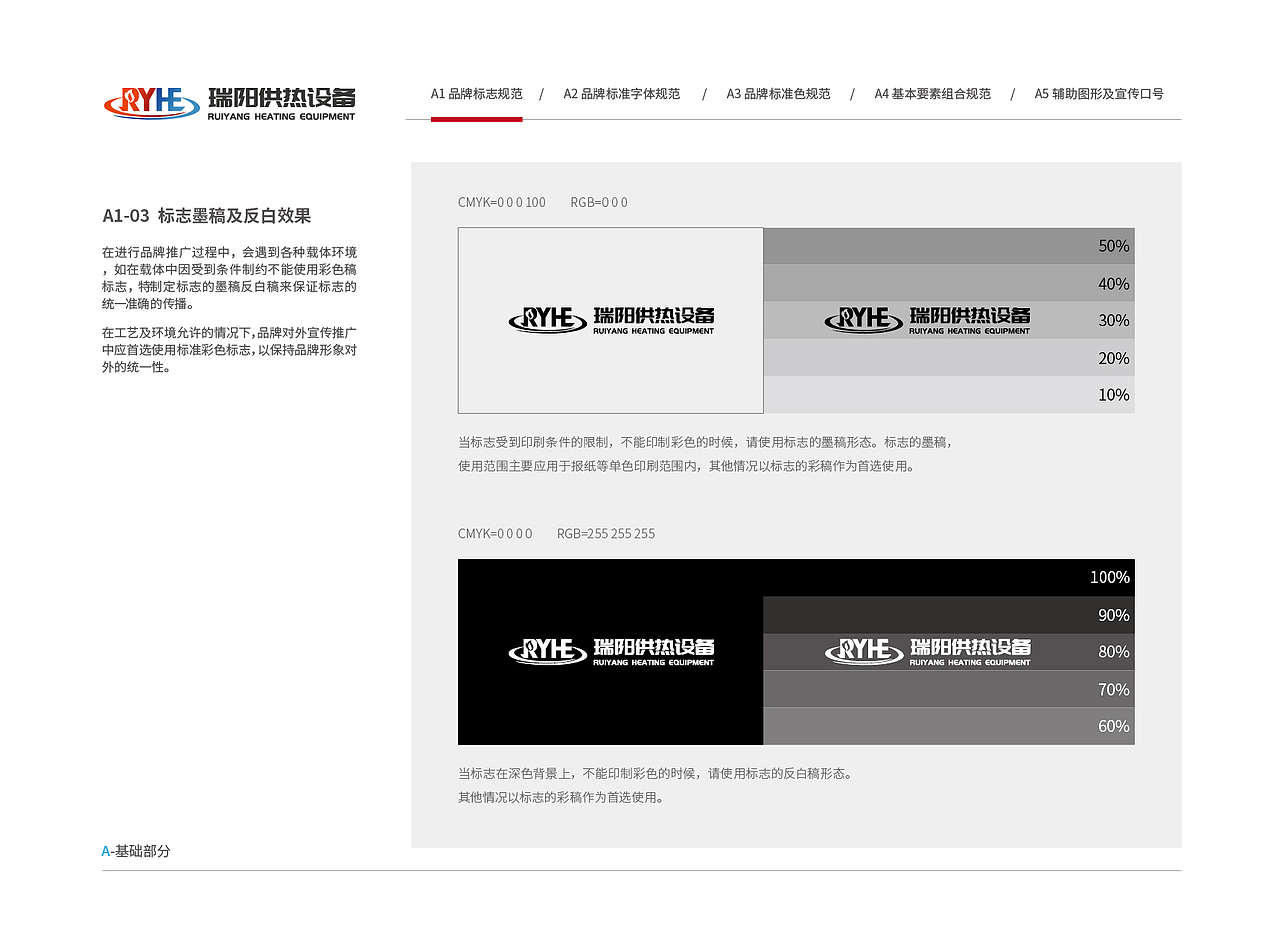Click the 瑞阳供热设备 Chinese logotype in the header
This screenshot has height=950, width=1280.
(283, 96)
